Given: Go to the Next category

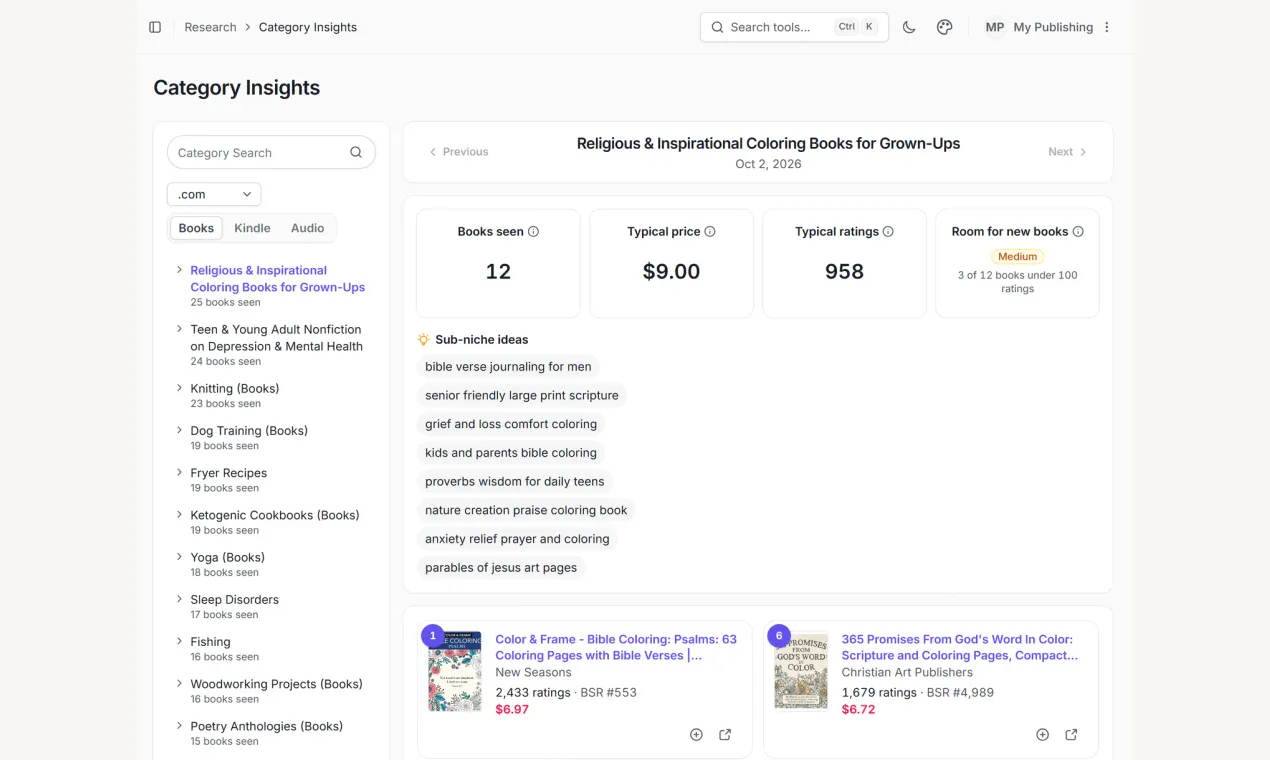Looking at the screenshot, I should click(x=1067, y=152).
